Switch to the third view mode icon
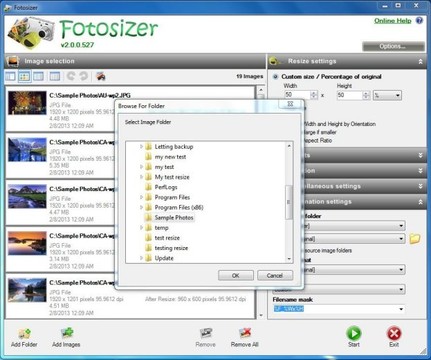 (x=38, y=76)
